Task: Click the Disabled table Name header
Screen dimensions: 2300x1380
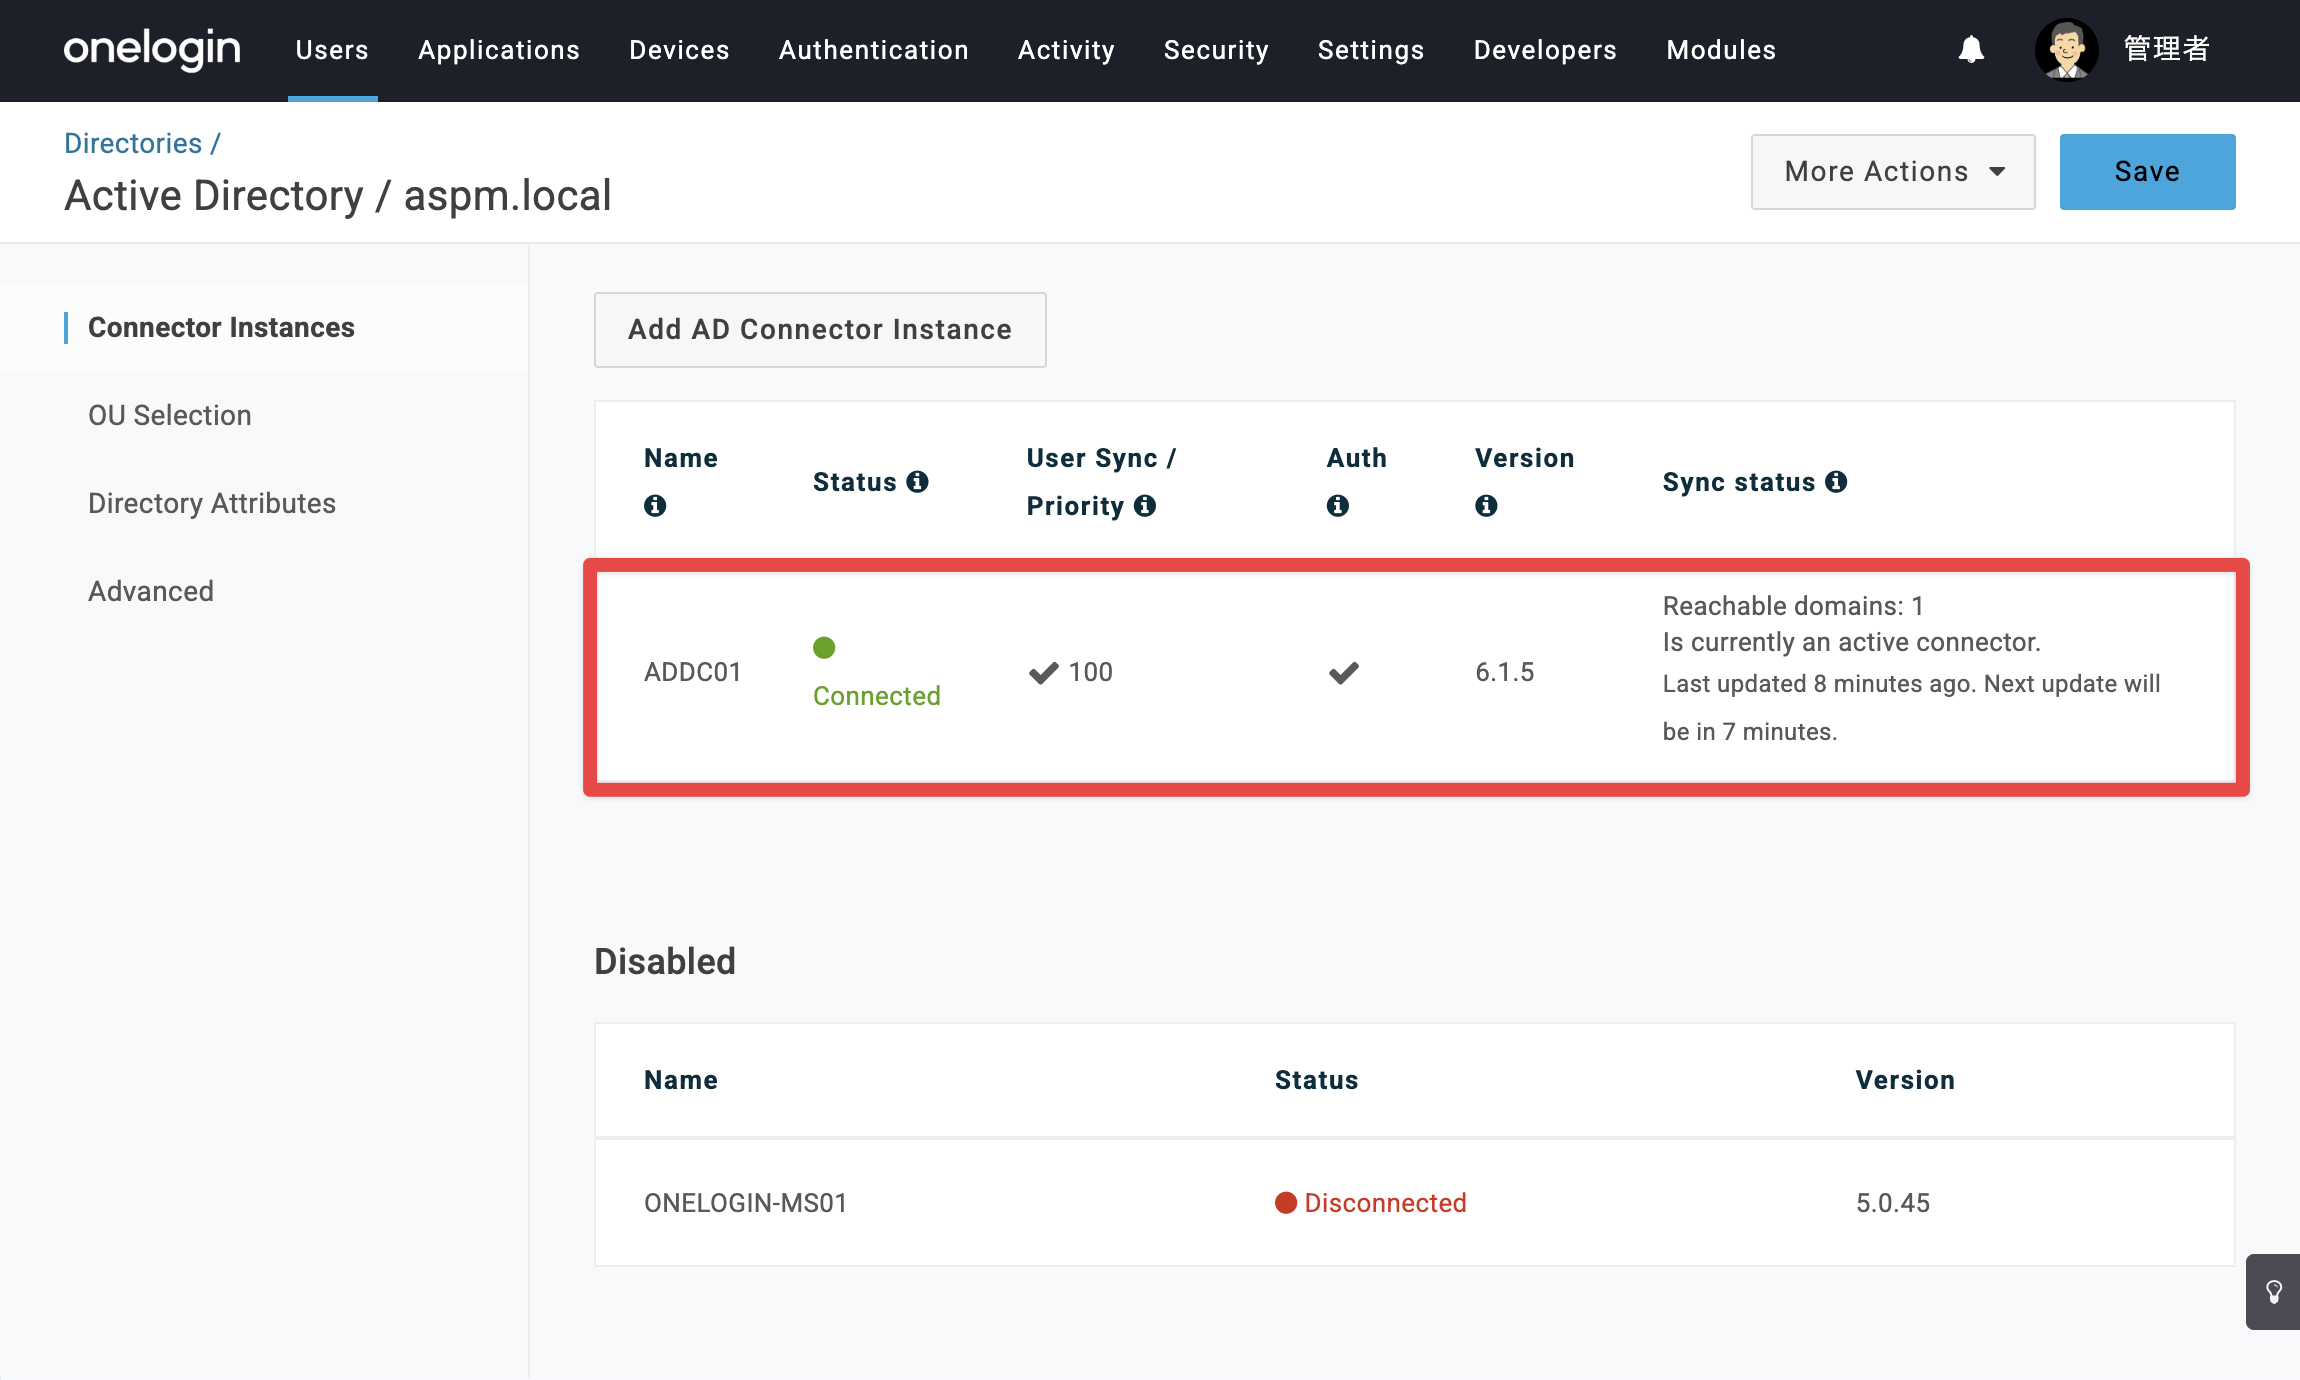Action: [681, 1080]
